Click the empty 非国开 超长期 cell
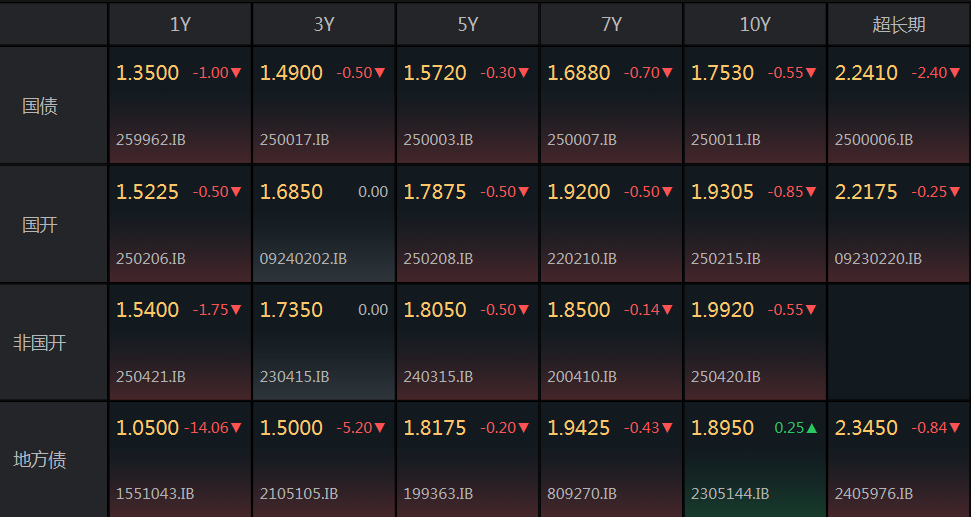This screenshot has height=517, width=971. (x=899, y=342)
